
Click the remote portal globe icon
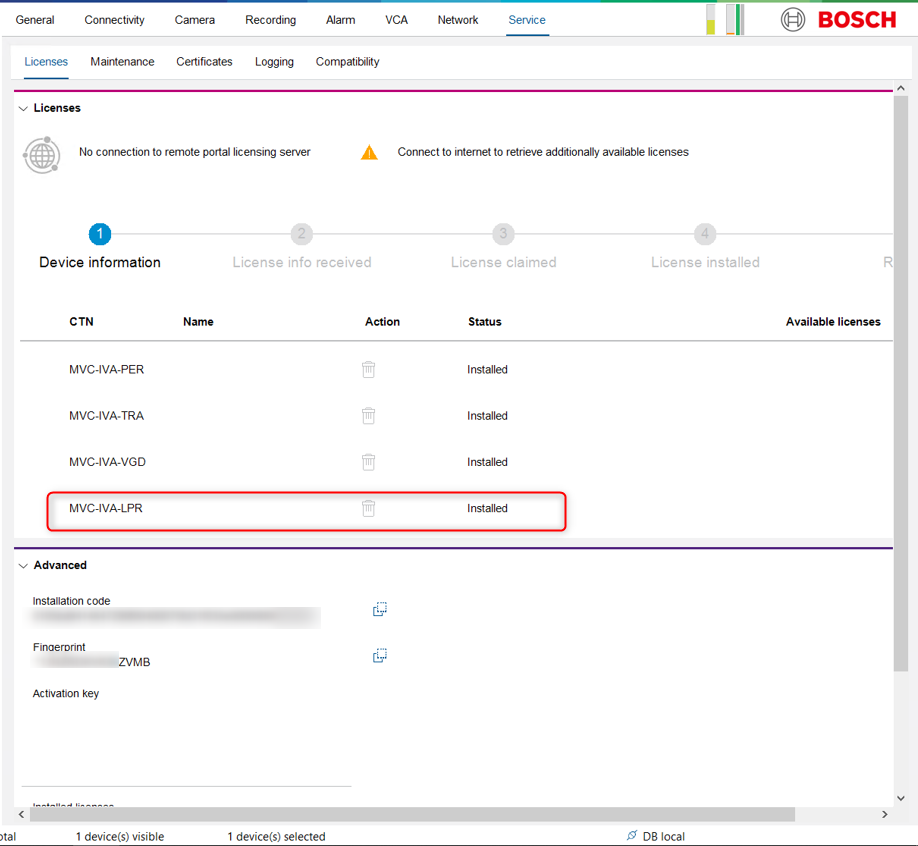coord(42,155)
